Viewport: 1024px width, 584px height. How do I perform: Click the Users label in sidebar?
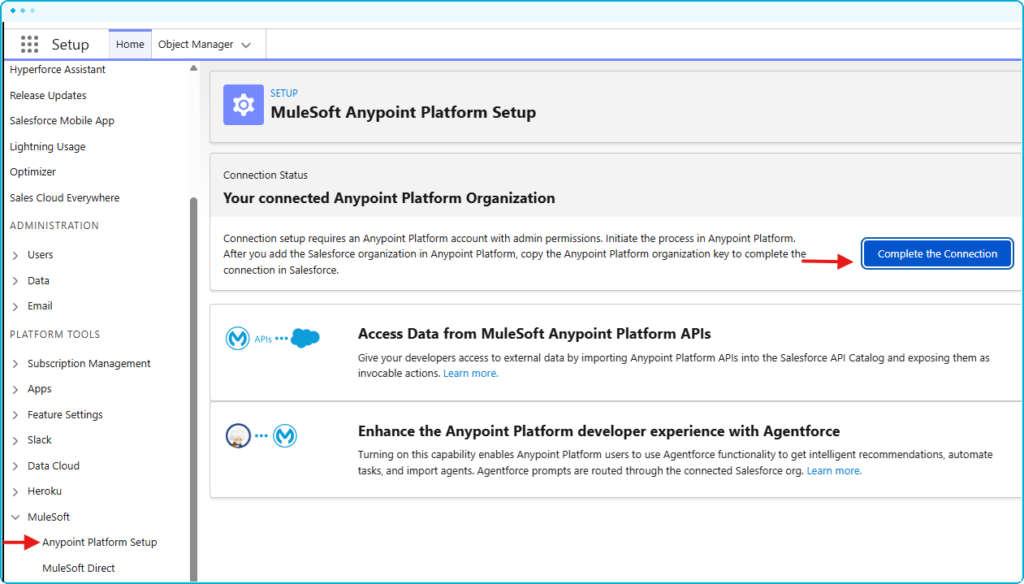tap(40, 255)
